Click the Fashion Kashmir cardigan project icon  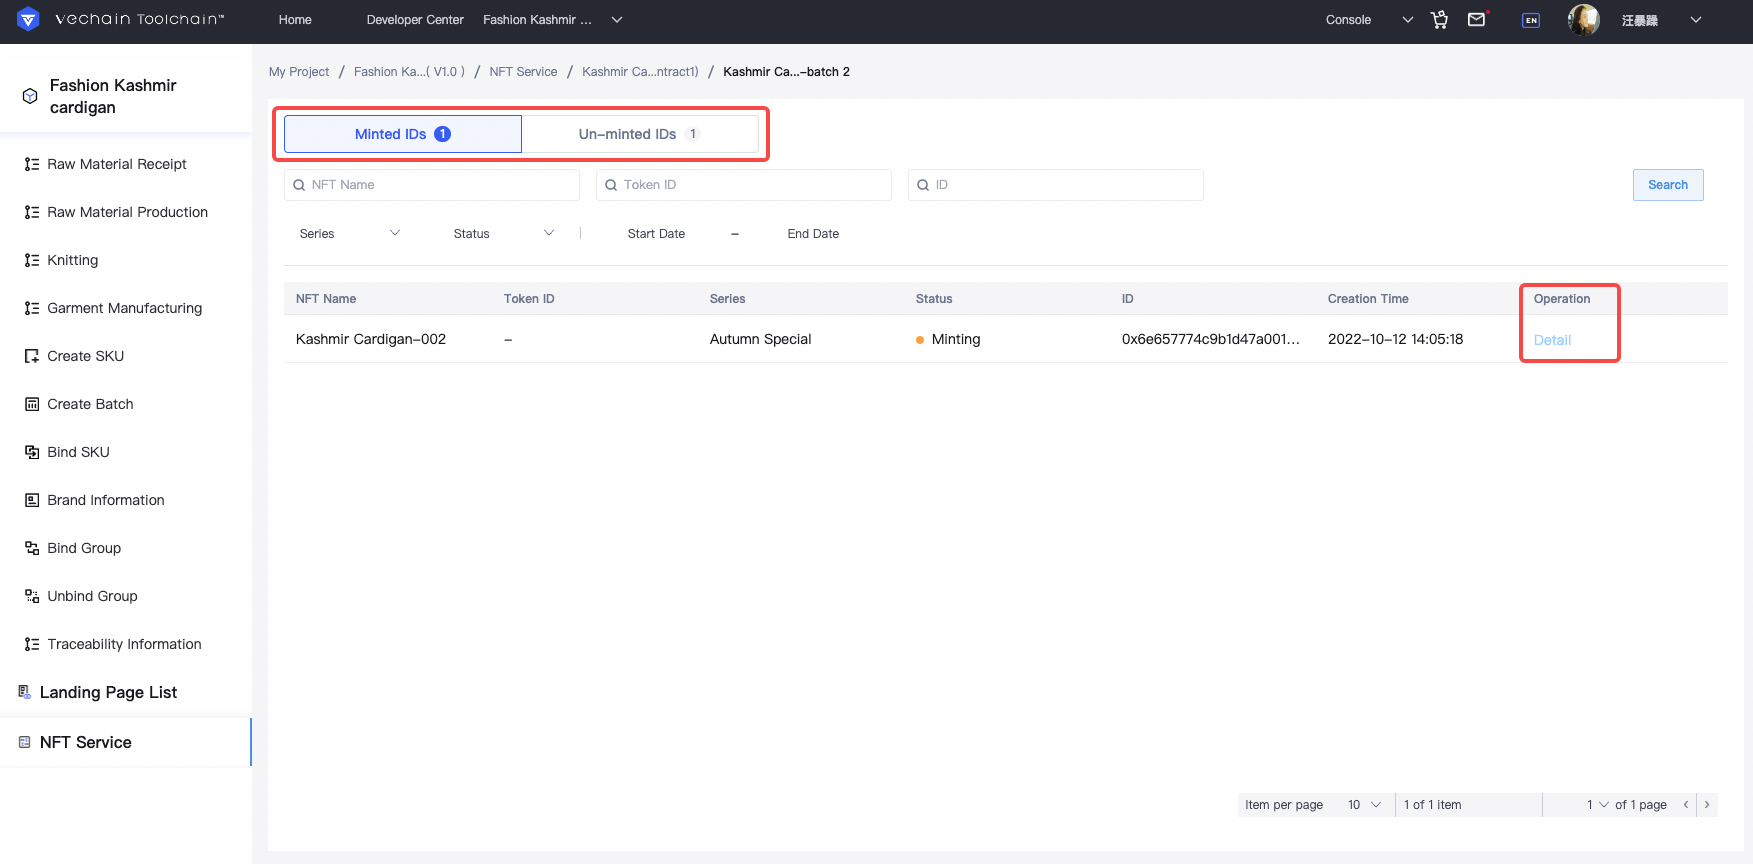click(30, 96)
